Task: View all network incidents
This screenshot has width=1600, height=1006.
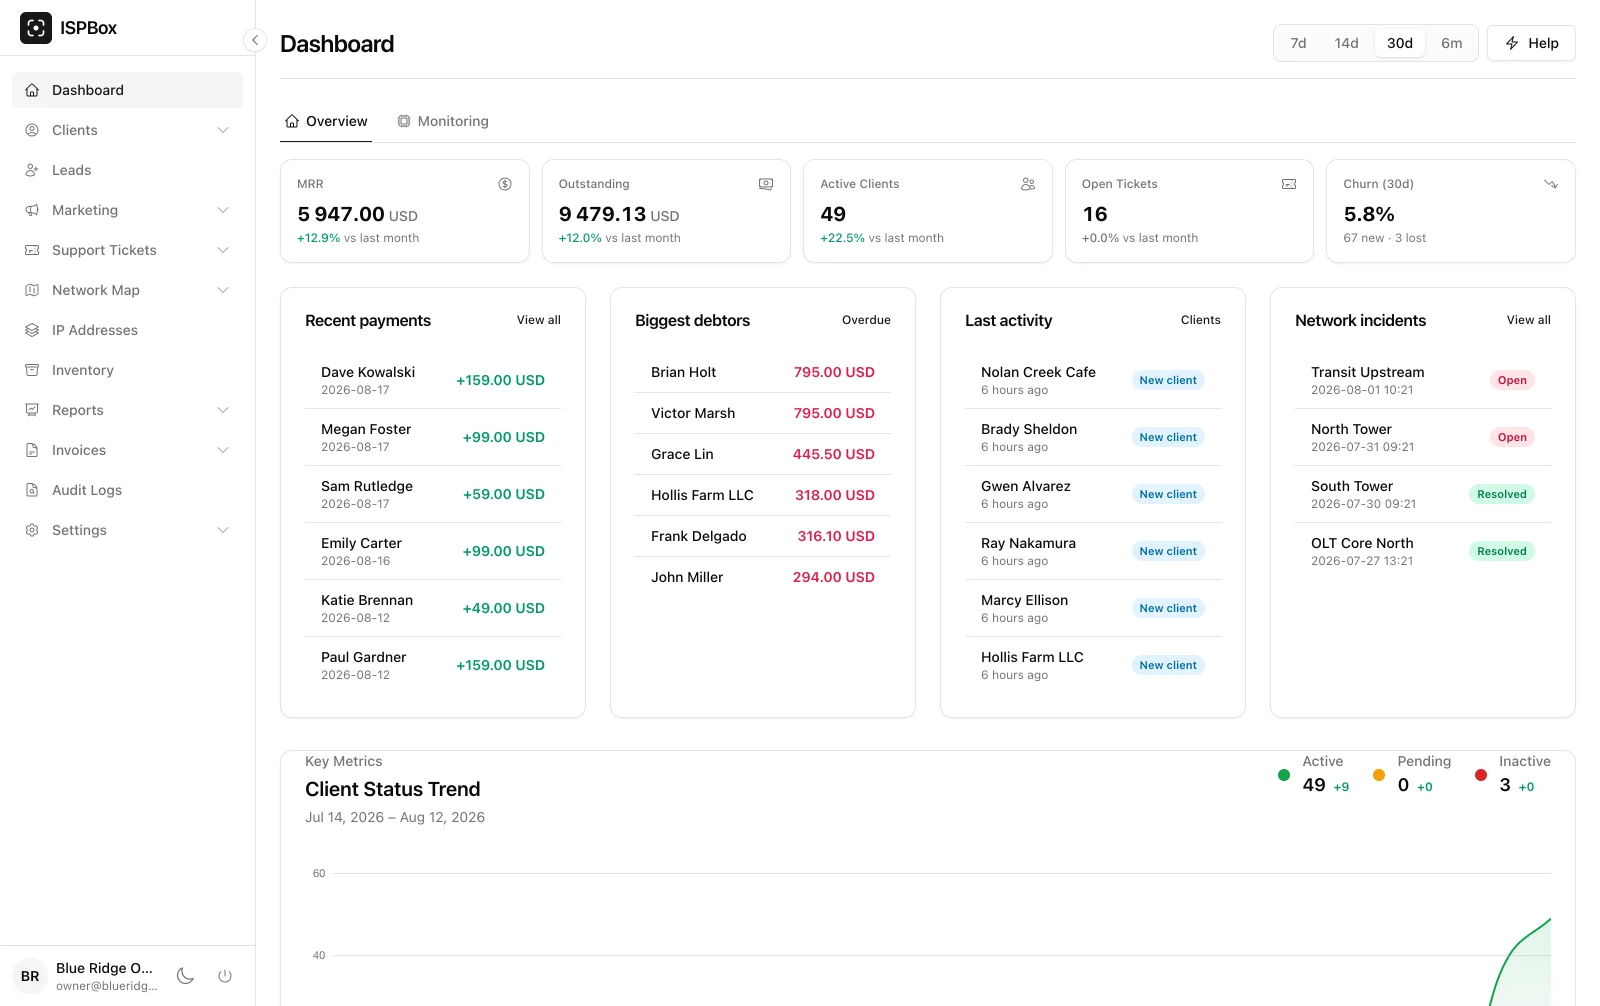Action: [x=1529, y=320]
